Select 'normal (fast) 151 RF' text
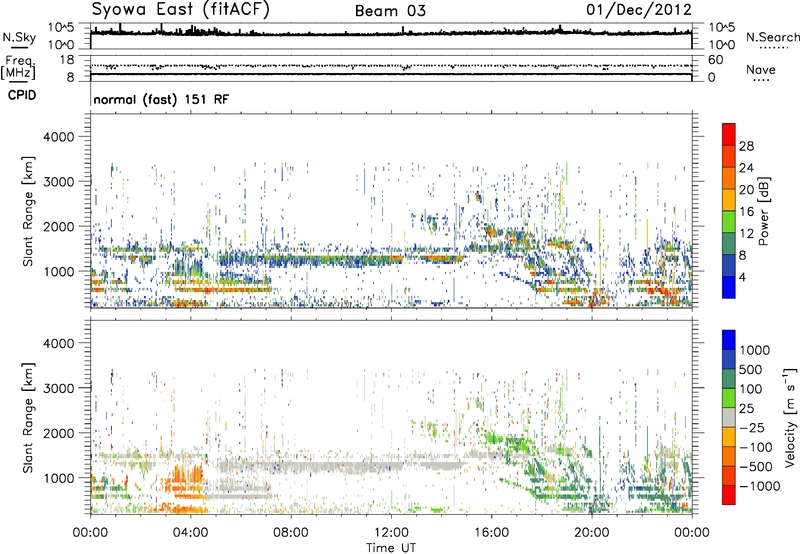The image size is (800, 554). coord(161,99)
